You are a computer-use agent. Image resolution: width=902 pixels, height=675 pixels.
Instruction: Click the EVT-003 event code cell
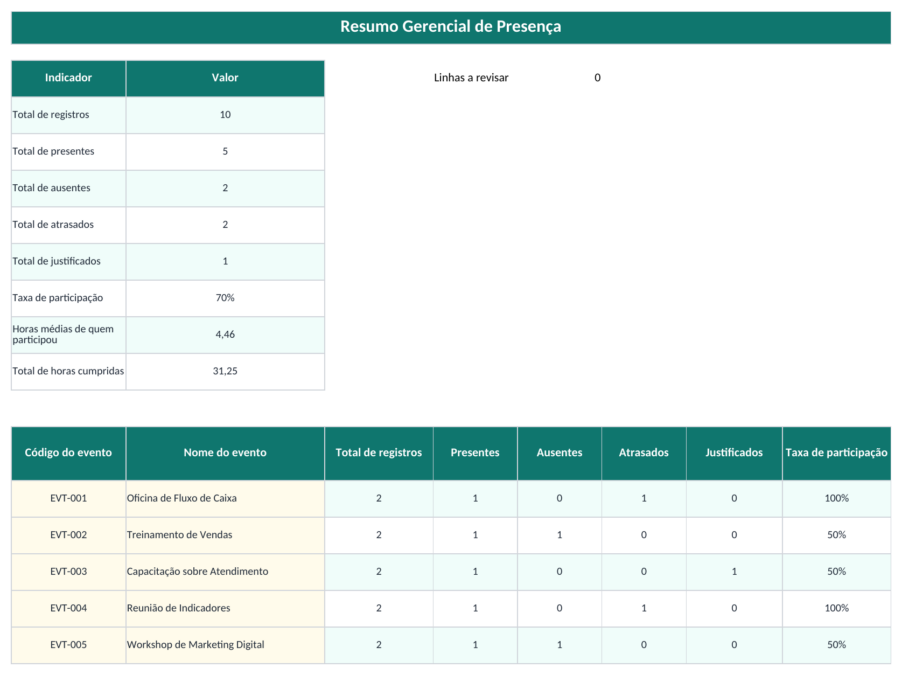pyautogui.click(x=68, y=571)
